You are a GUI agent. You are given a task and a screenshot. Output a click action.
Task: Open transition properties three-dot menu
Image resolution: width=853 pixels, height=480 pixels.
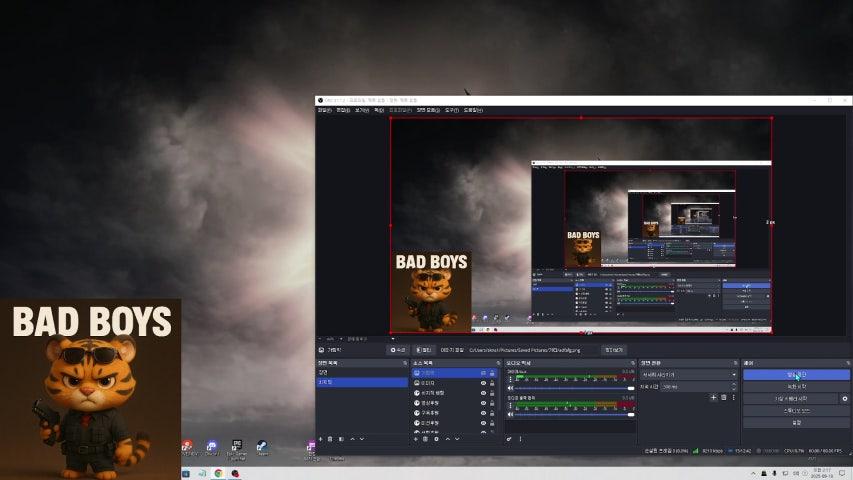733,398
